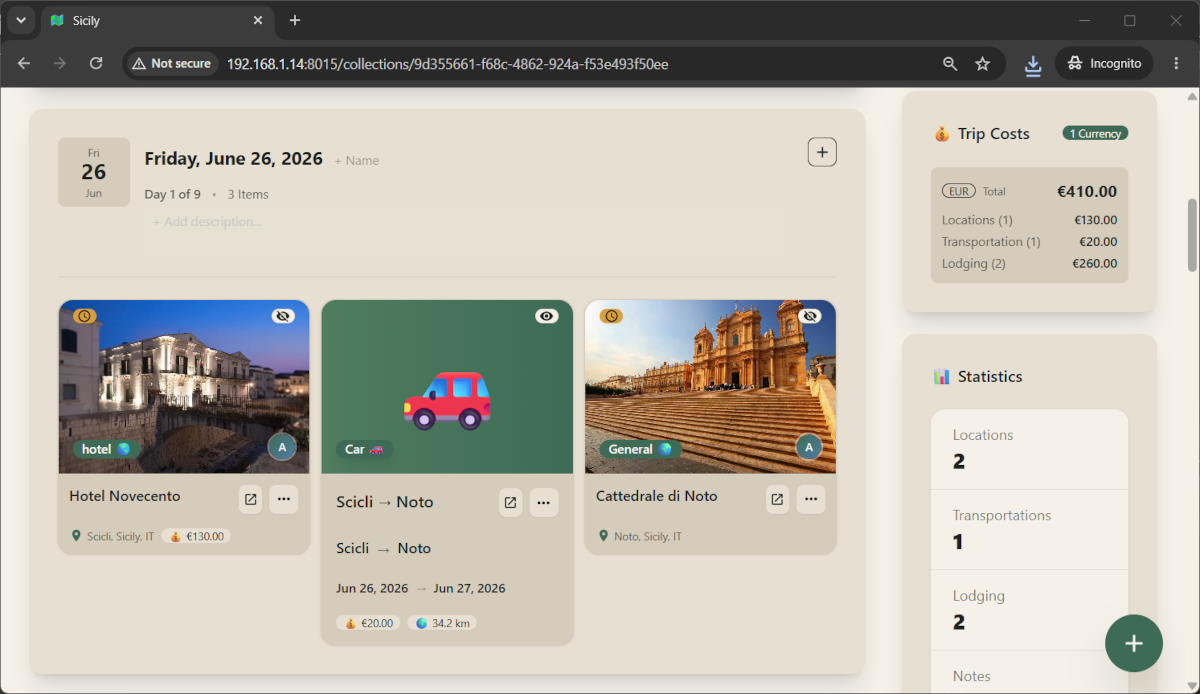
Task: Click the clock badge on Hotel Novecento image
Action: click(85, 316)
